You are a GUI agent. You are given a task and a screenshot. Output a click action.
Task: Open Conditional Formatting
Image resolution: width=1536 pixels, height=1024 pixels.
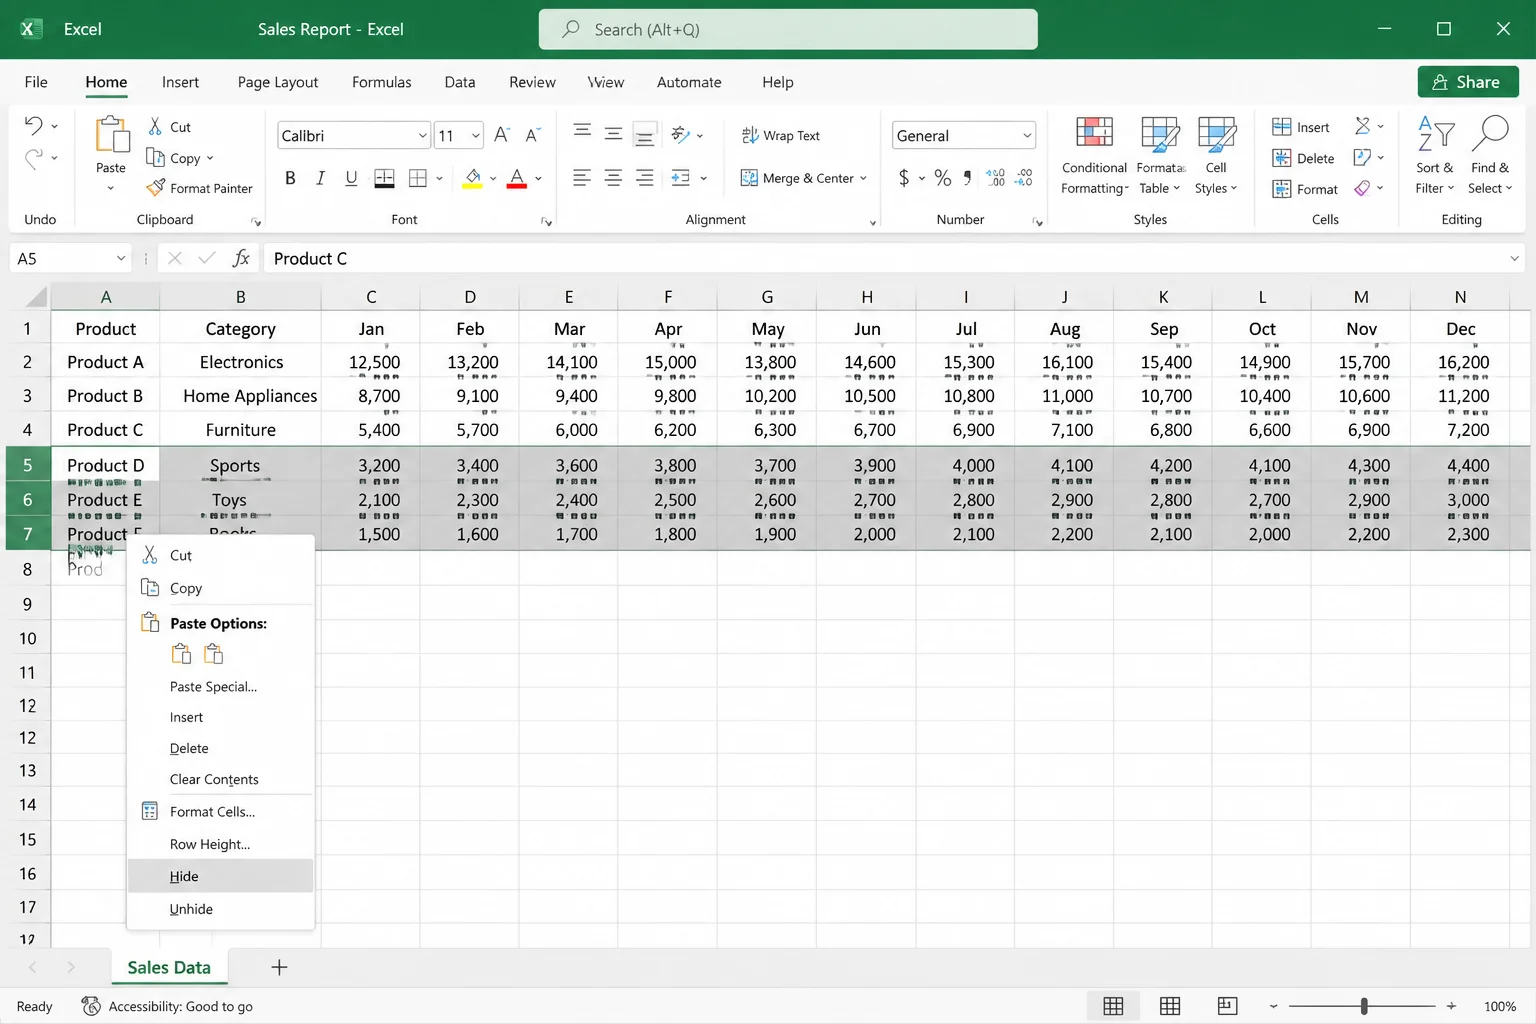(x=1094, y=155)
